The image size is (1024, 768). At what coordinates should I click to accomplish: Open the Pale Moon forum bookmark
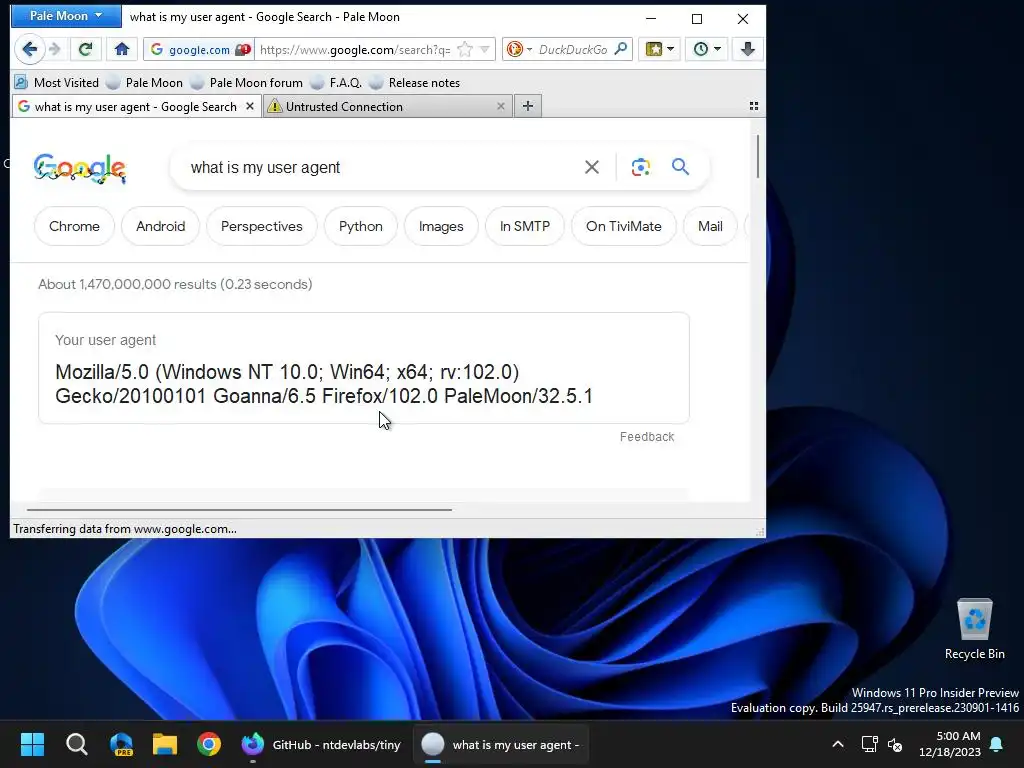click(247, 83)
